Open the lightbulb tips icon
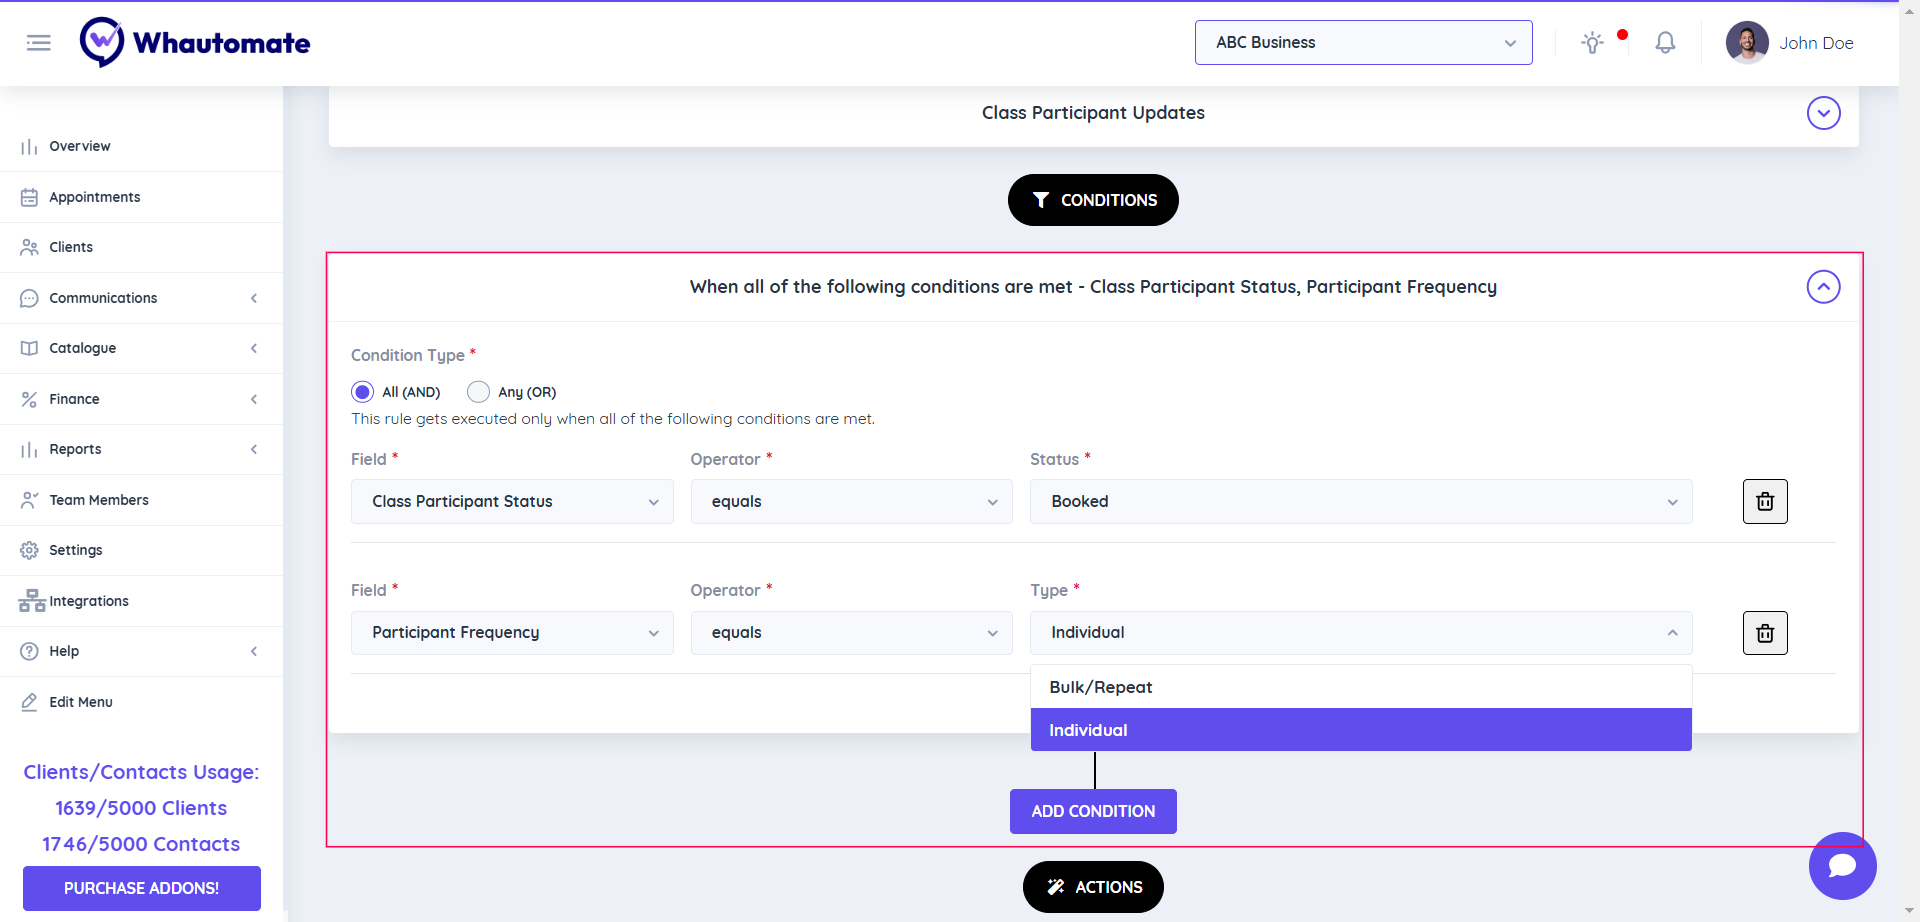 pos(1592,43)
